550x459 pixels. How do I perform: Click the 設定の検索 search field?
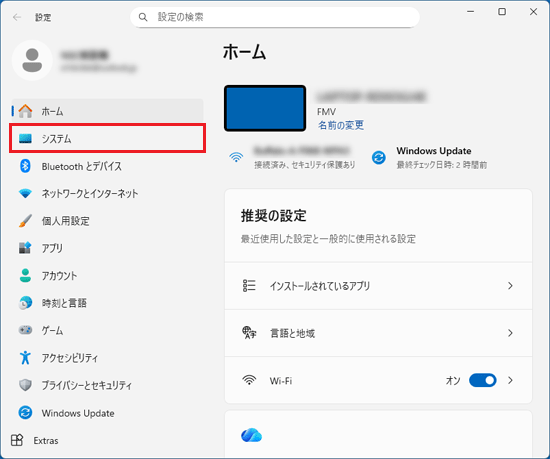[275, 17]
